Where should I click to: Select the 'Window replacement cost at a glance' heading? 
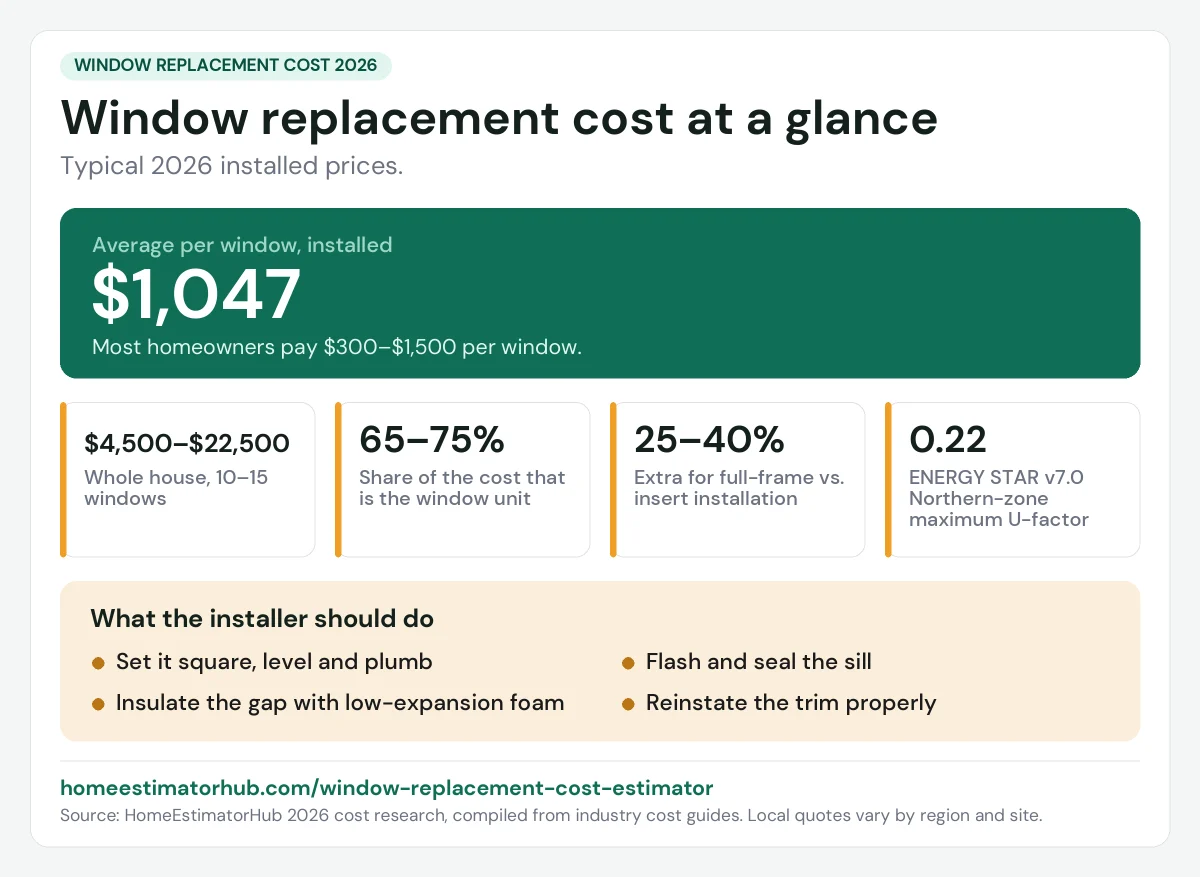499,118
